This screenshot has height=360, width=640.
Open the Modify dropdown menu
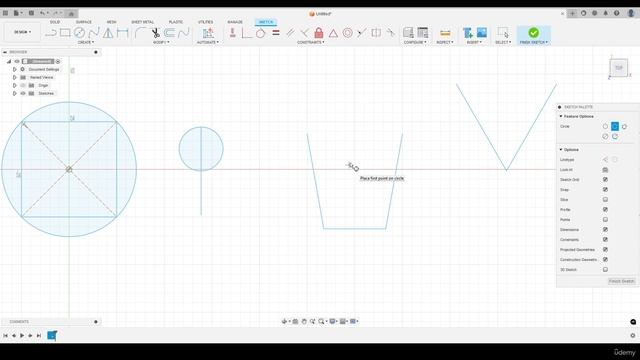point(161,42)
